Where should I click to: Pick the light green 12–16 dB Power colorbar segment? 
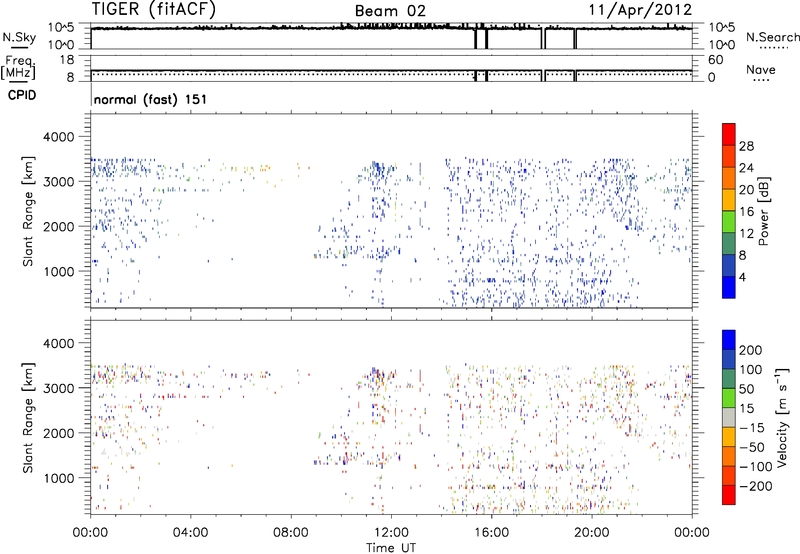pos(729,222)
